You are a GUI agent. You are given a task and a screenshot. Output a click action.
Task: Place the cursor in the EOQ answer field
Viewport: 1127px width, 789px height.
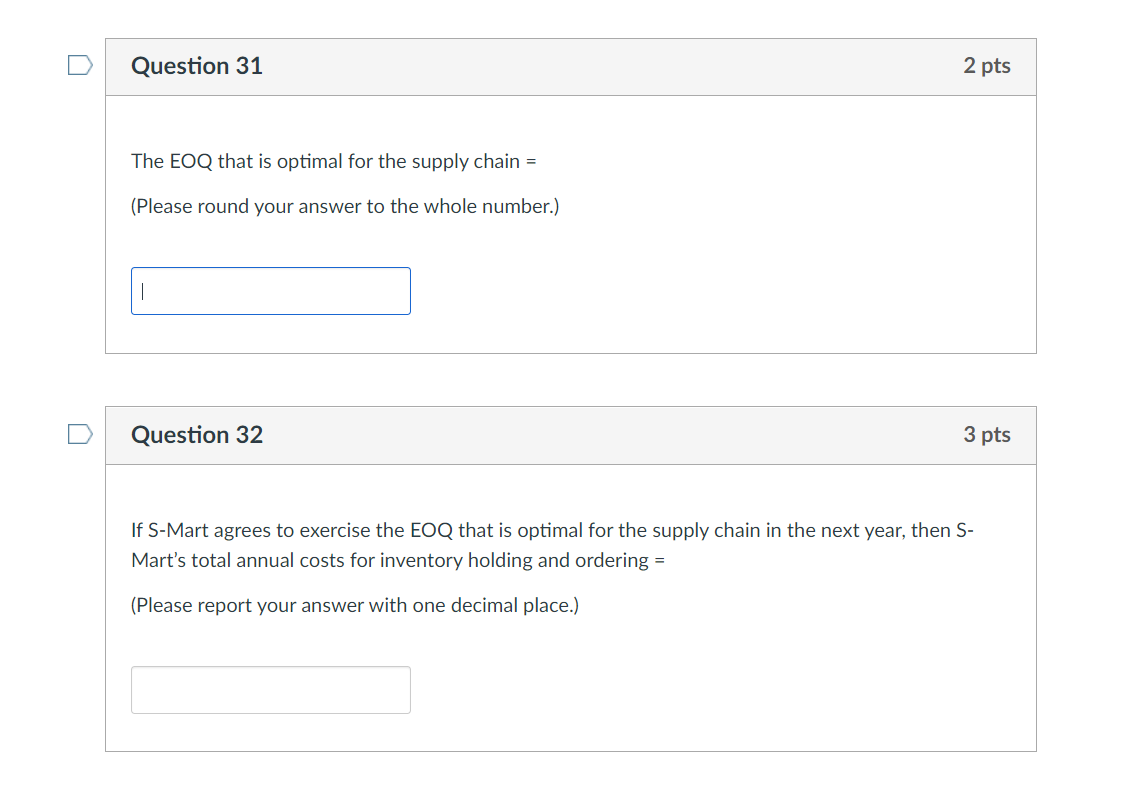(270, 290)
